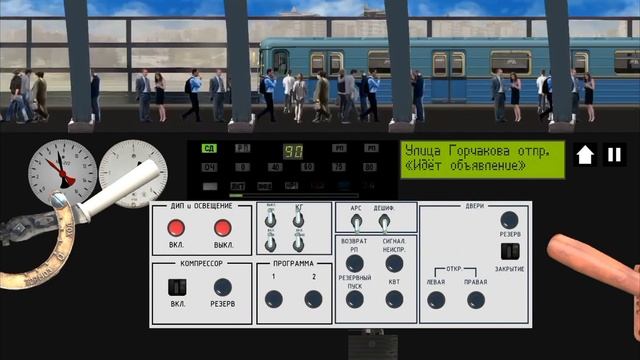Click the ОЧ indicator lamp
This screenshot has width=640, height=360.
tap(209, 167)
